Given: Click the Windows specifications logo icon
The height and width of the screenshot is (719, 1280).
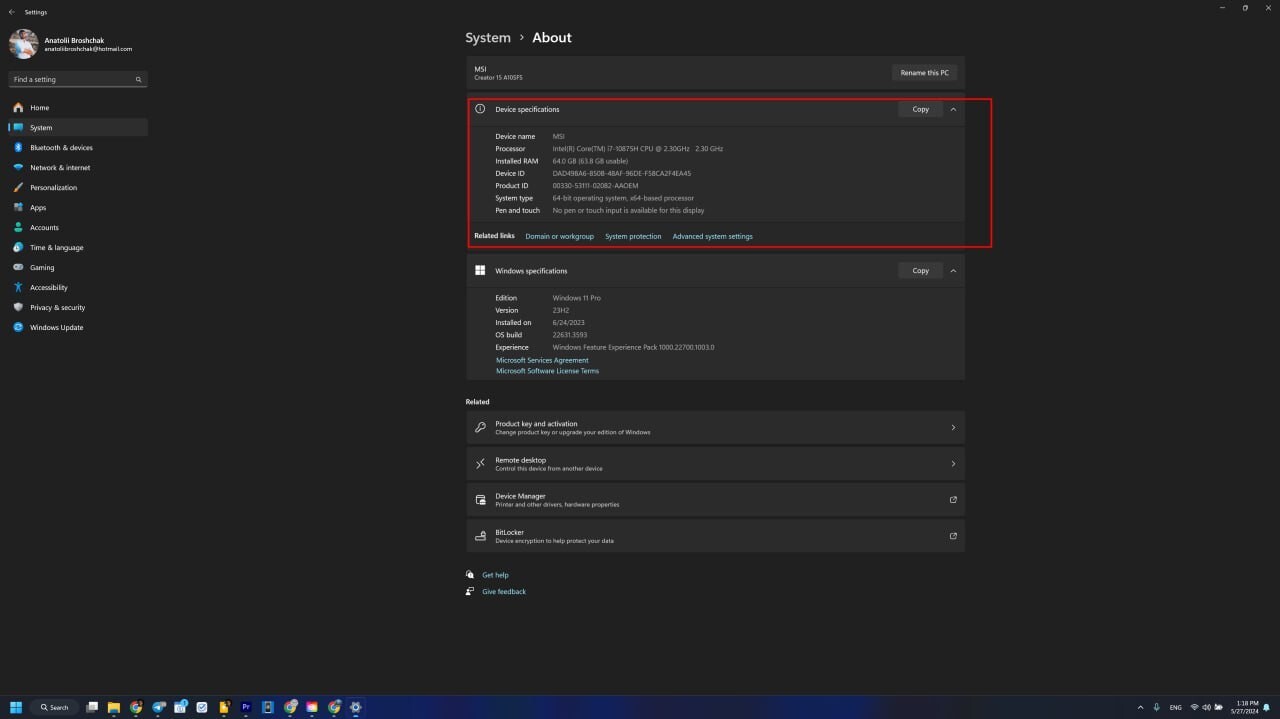Looking at the screenshot, I should 480,270.
